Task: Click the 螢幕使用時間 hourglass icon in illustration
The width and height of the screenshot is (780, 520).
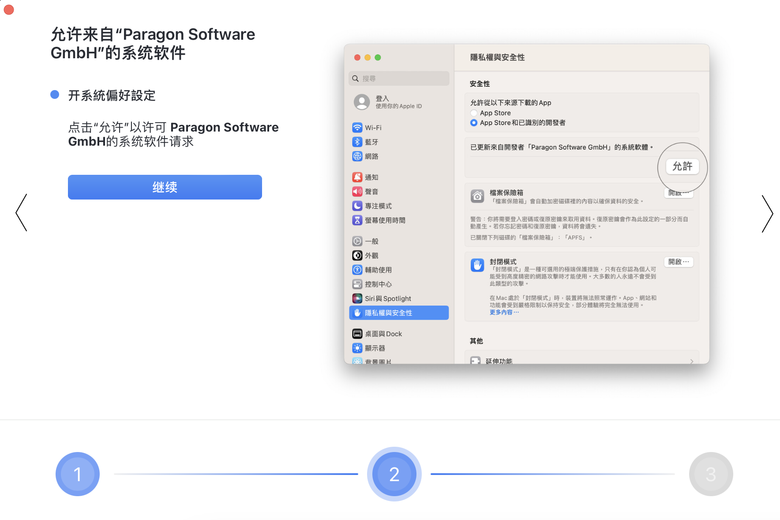Action: click(x=357, y=220)
